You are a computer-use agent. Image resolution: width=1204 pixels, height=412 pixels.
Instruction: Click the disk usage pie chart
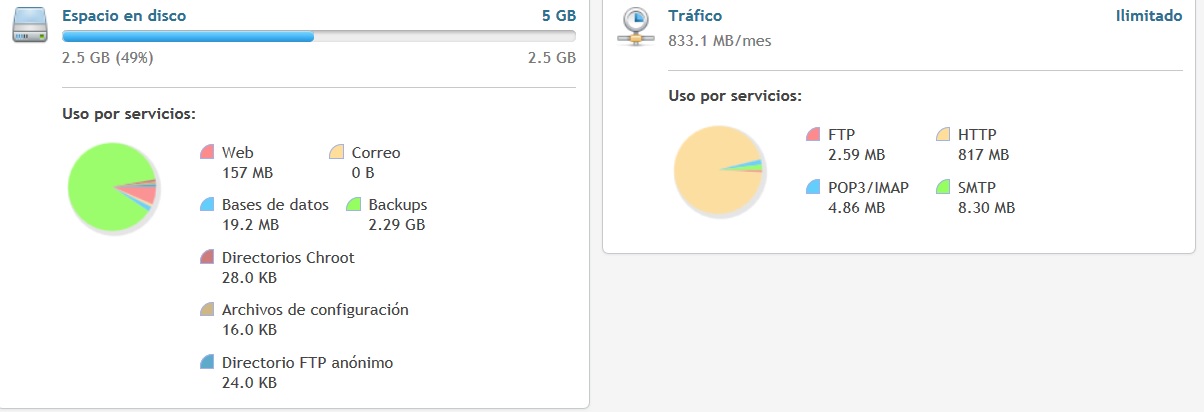click(111, 187)
